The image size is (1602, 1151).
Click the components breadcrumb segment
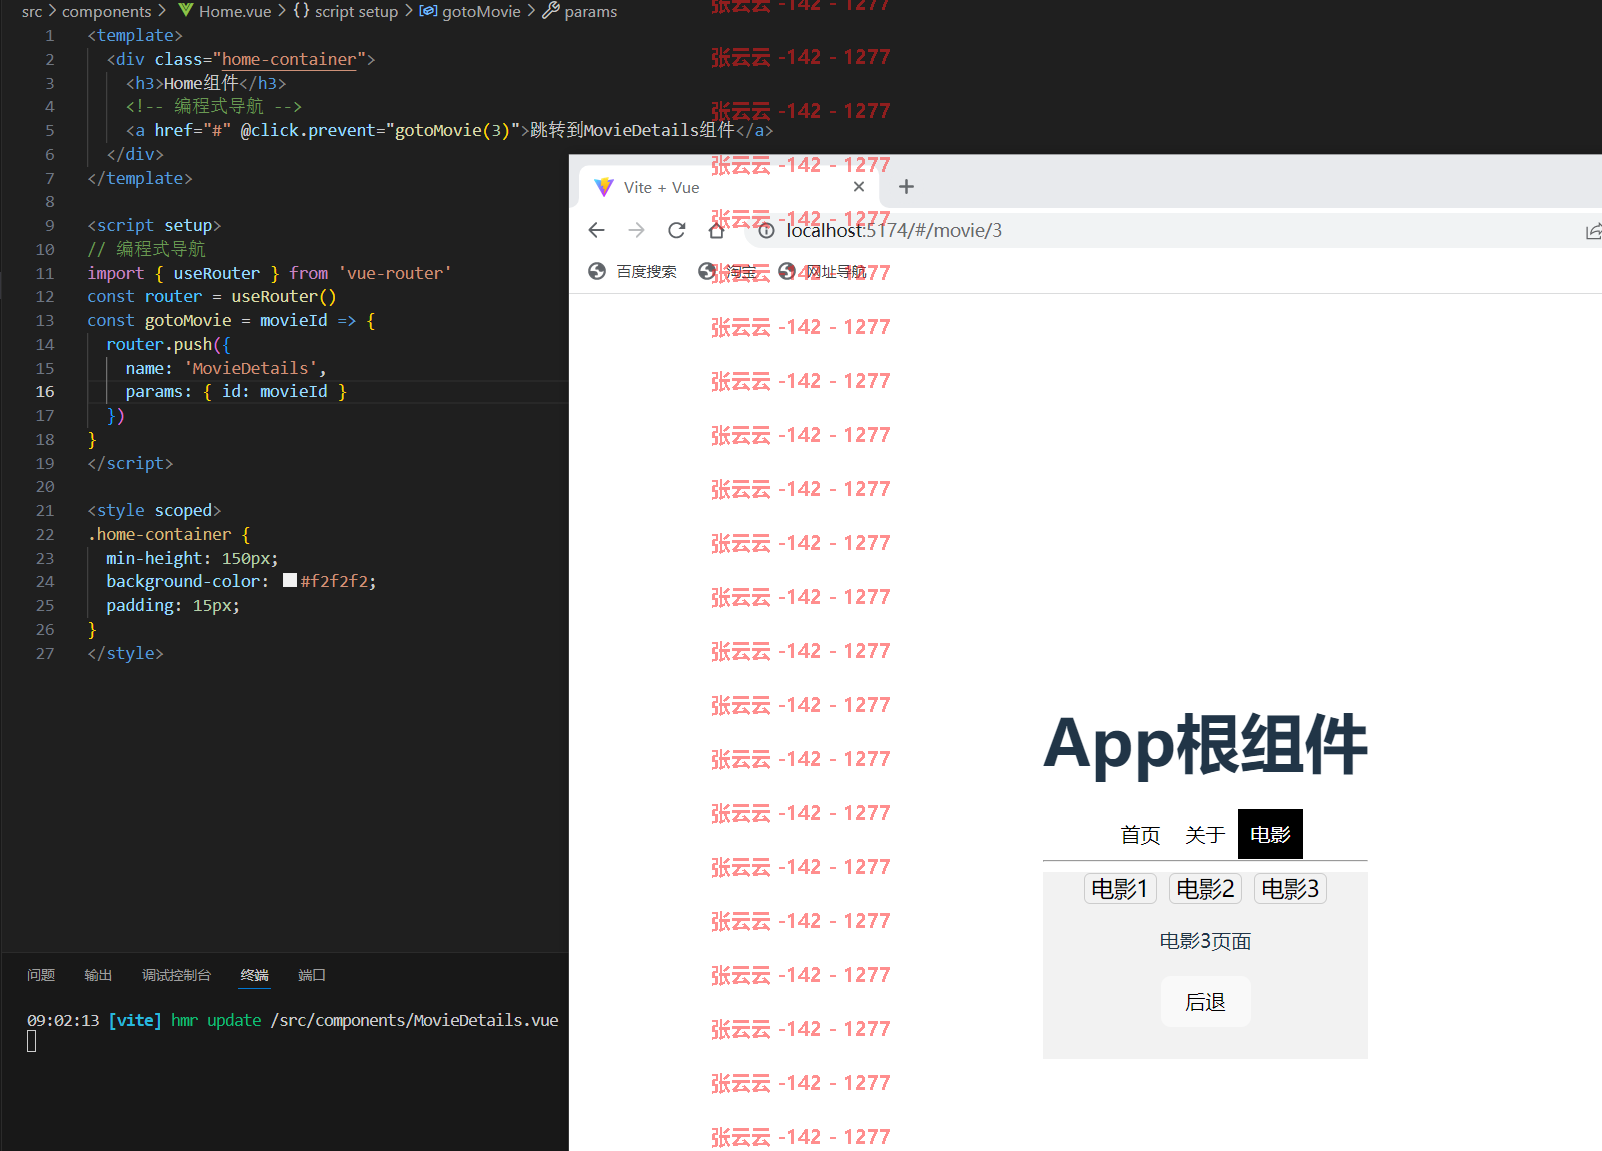tap(106, 11)
